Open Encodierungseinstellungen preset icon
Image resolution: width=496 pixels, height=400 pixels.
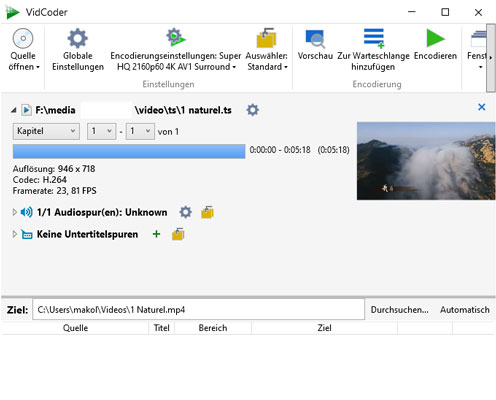tap(176, 37)
